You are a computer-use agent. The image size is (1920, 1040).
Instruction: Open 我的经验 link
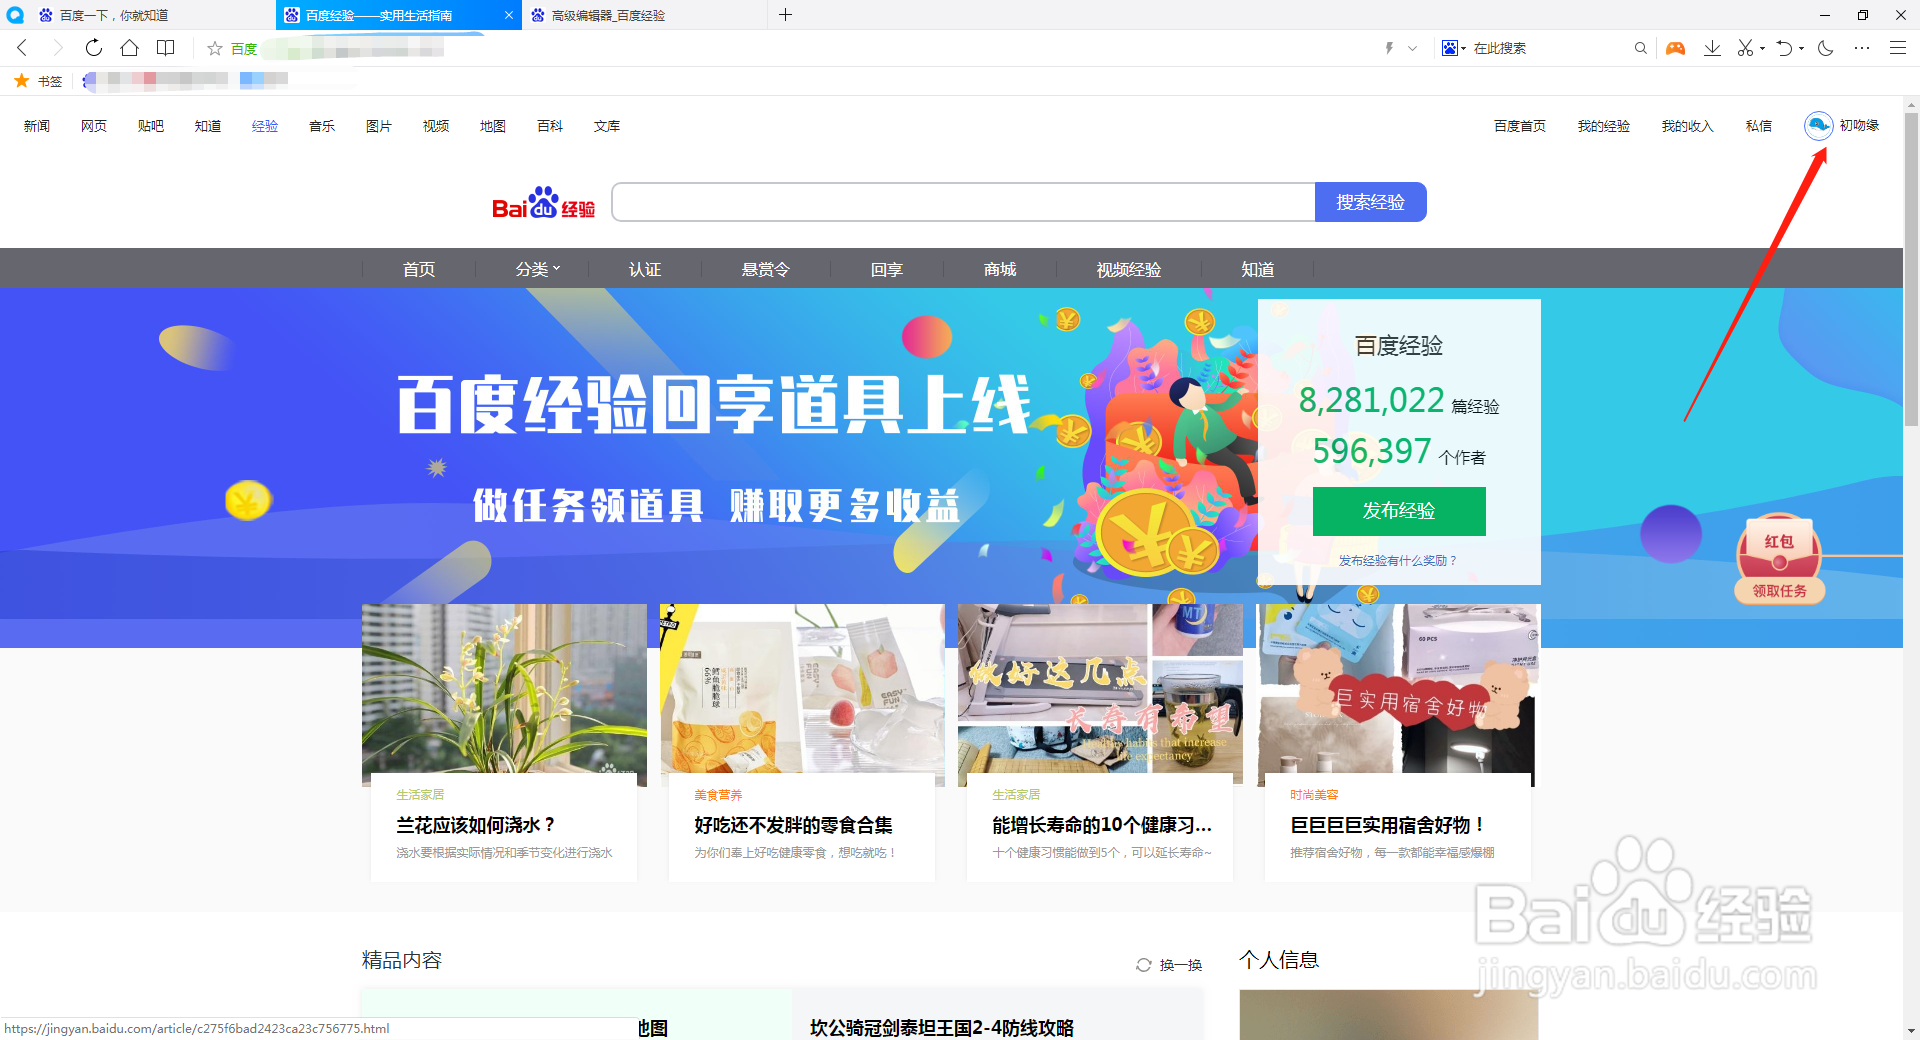(x=1604, y=126)
